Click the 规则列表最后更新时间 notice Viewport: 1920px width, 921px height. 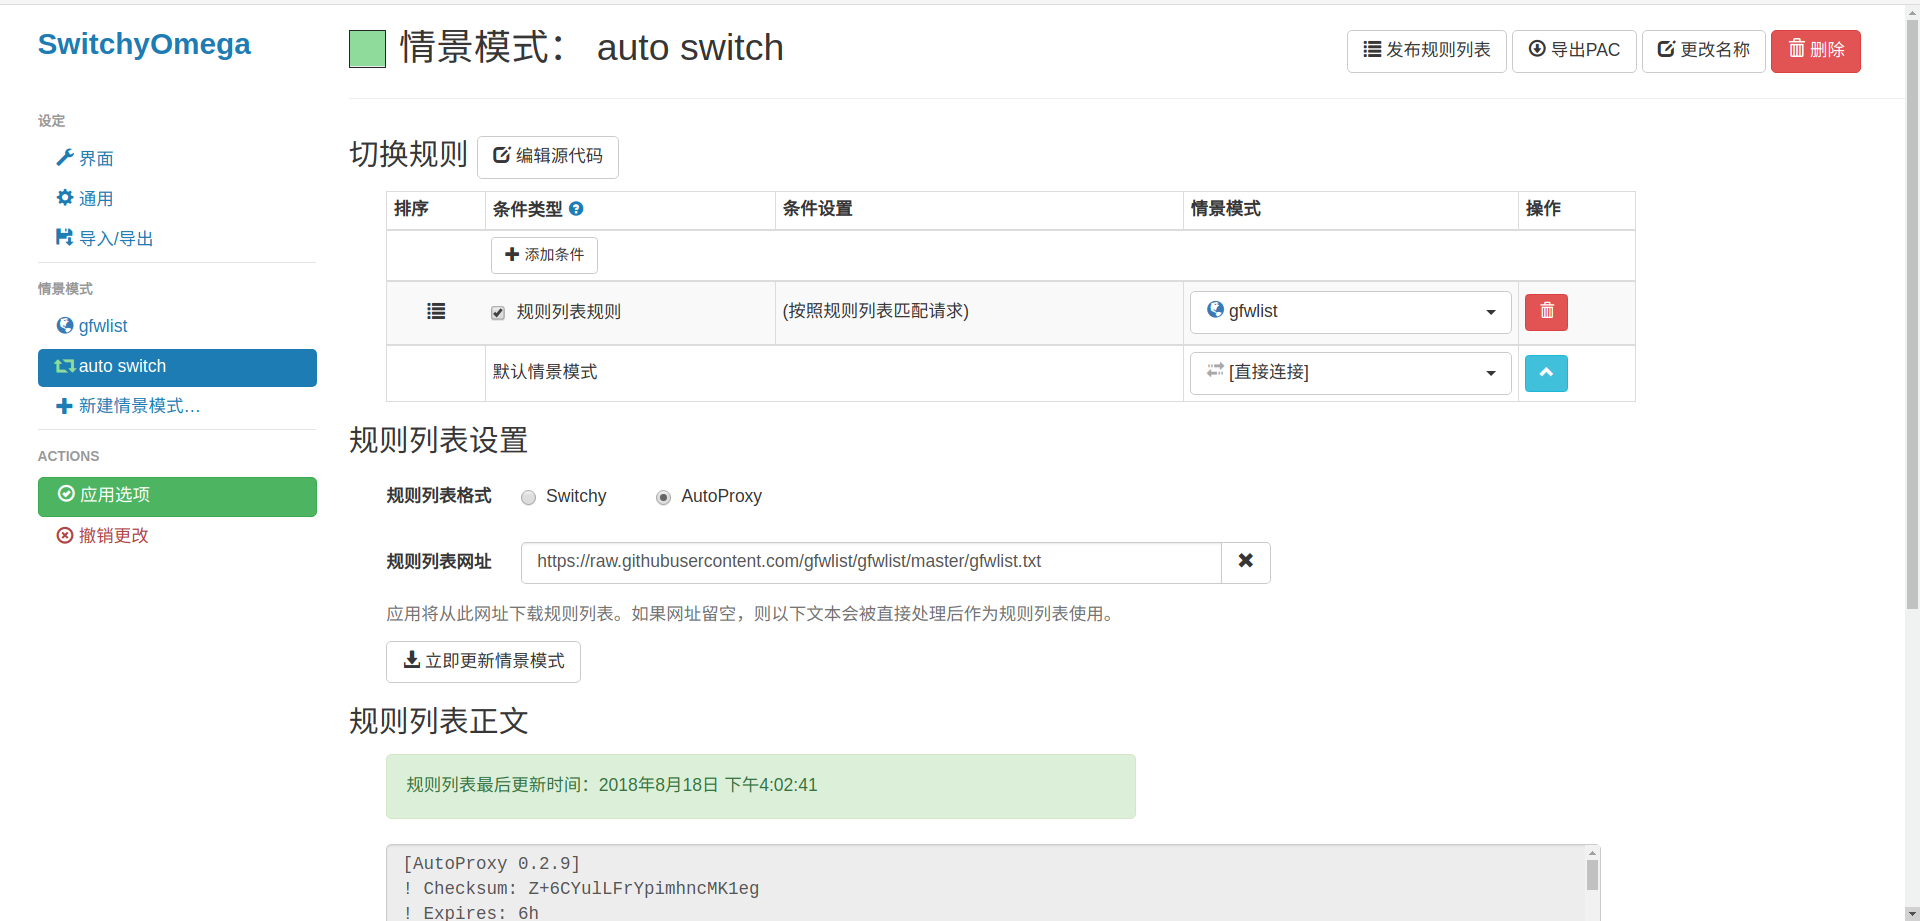760,786
